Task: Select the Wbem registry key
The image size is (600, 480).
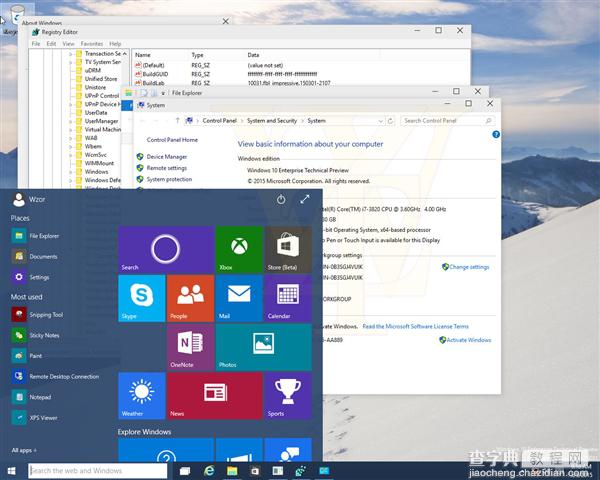Action: [93, 146]
